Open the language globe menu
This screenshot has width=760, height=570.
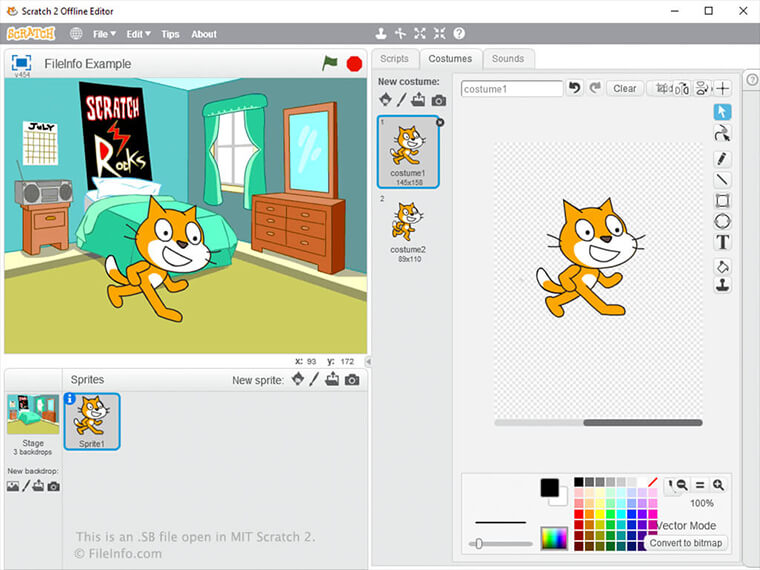pos(76,34)
